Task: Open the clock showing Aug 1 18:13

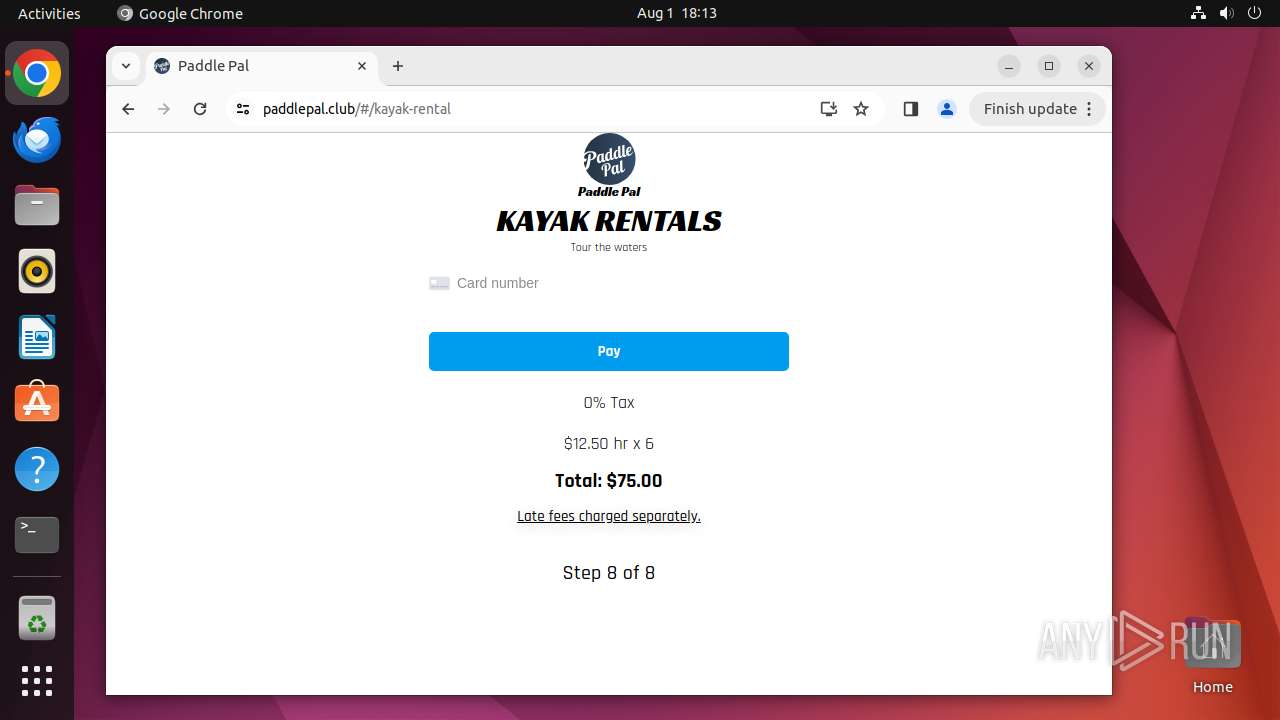Action: click(x=677, y=13)
